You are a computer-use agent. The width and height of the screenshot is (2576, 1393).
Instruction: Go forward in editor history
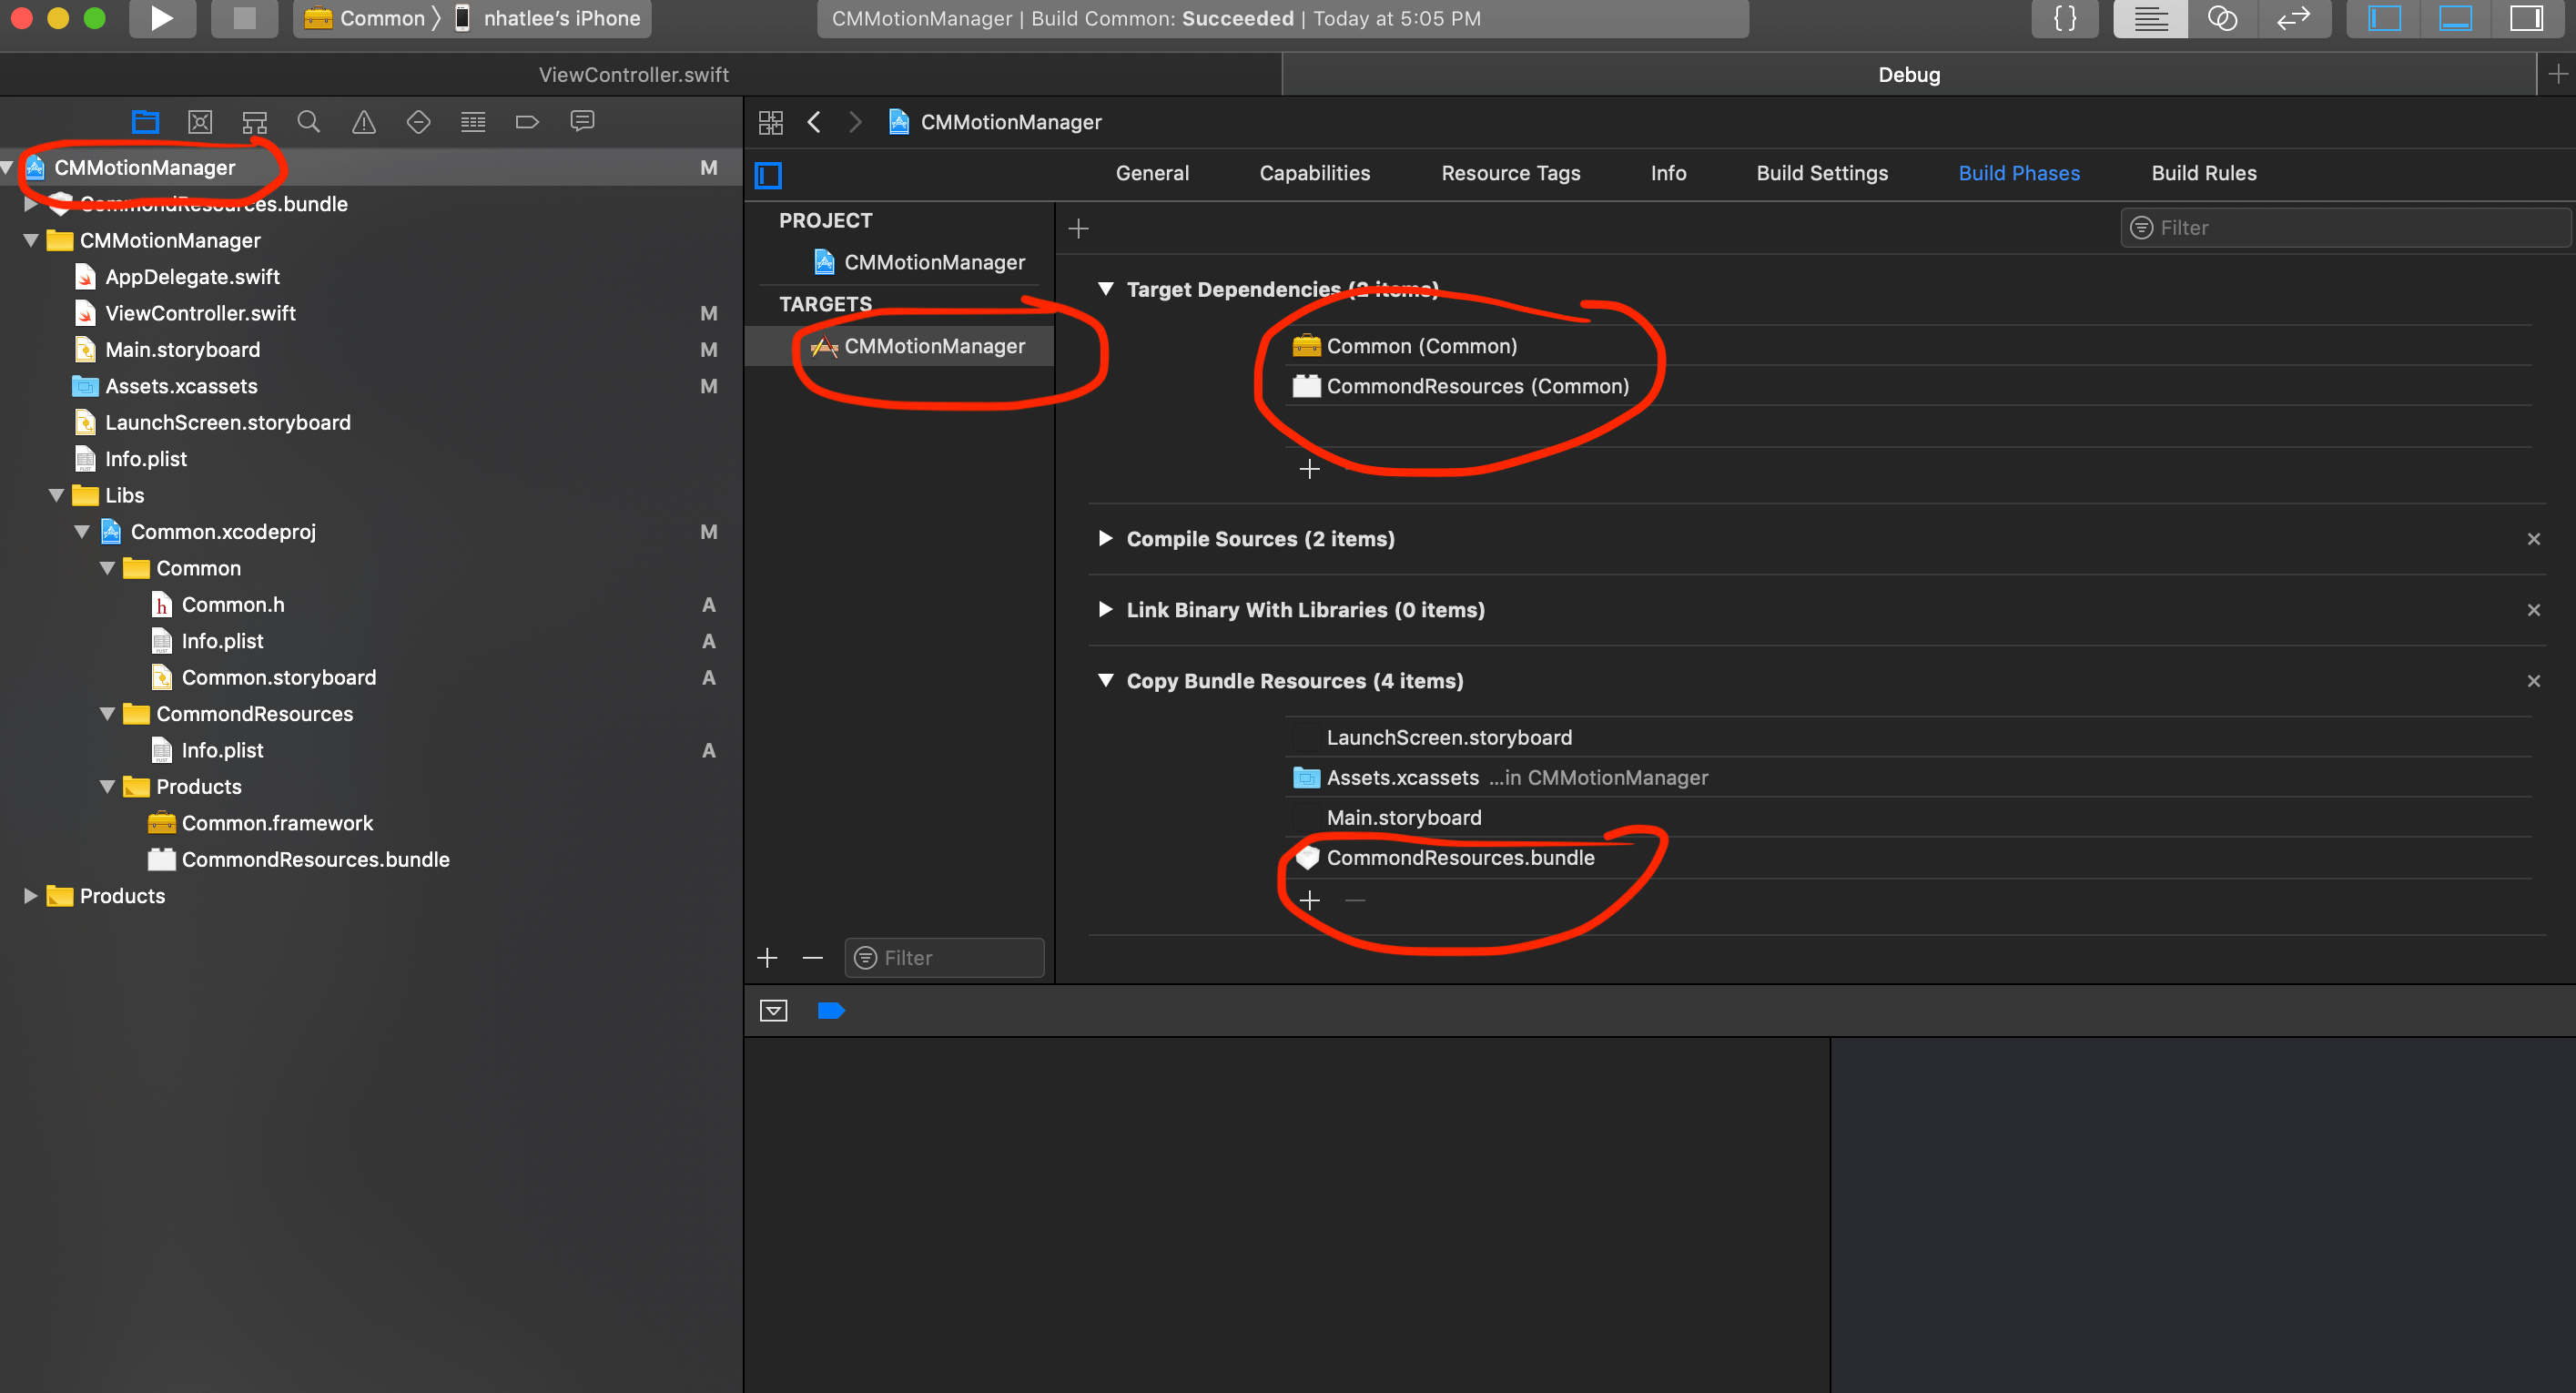click(855, 122)
